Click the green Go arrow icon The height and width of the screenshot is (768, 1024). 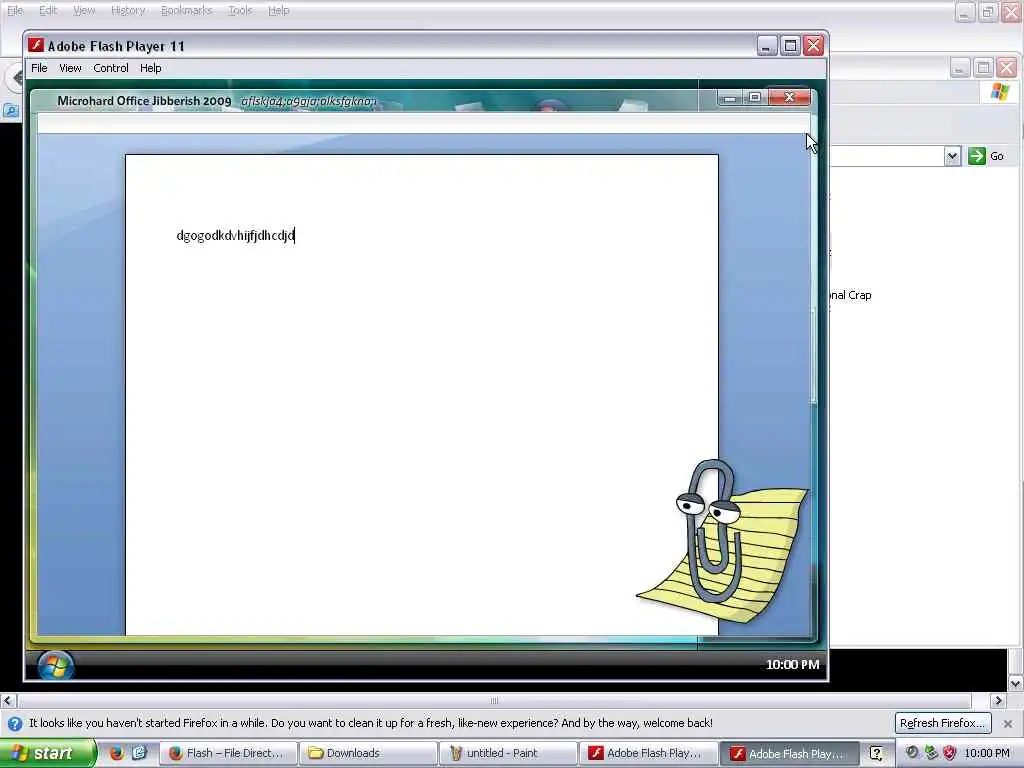(976, 156)
